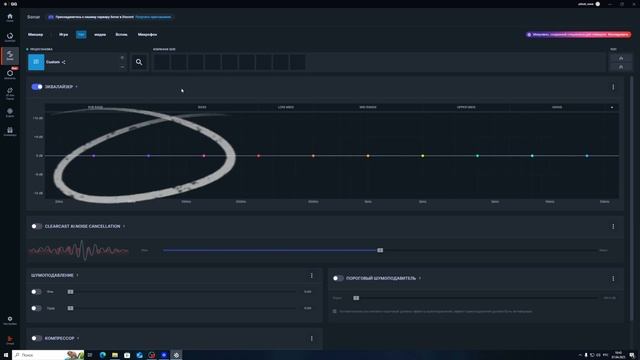Open the Шумоподавление section kebab menu

(311, 276)
